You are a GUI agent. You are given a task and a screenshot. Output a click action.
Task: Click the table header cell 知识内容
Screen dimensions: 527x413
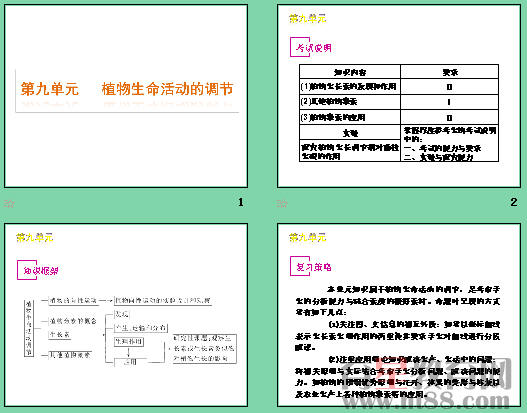pyautogui.click(x=350, y=72)
